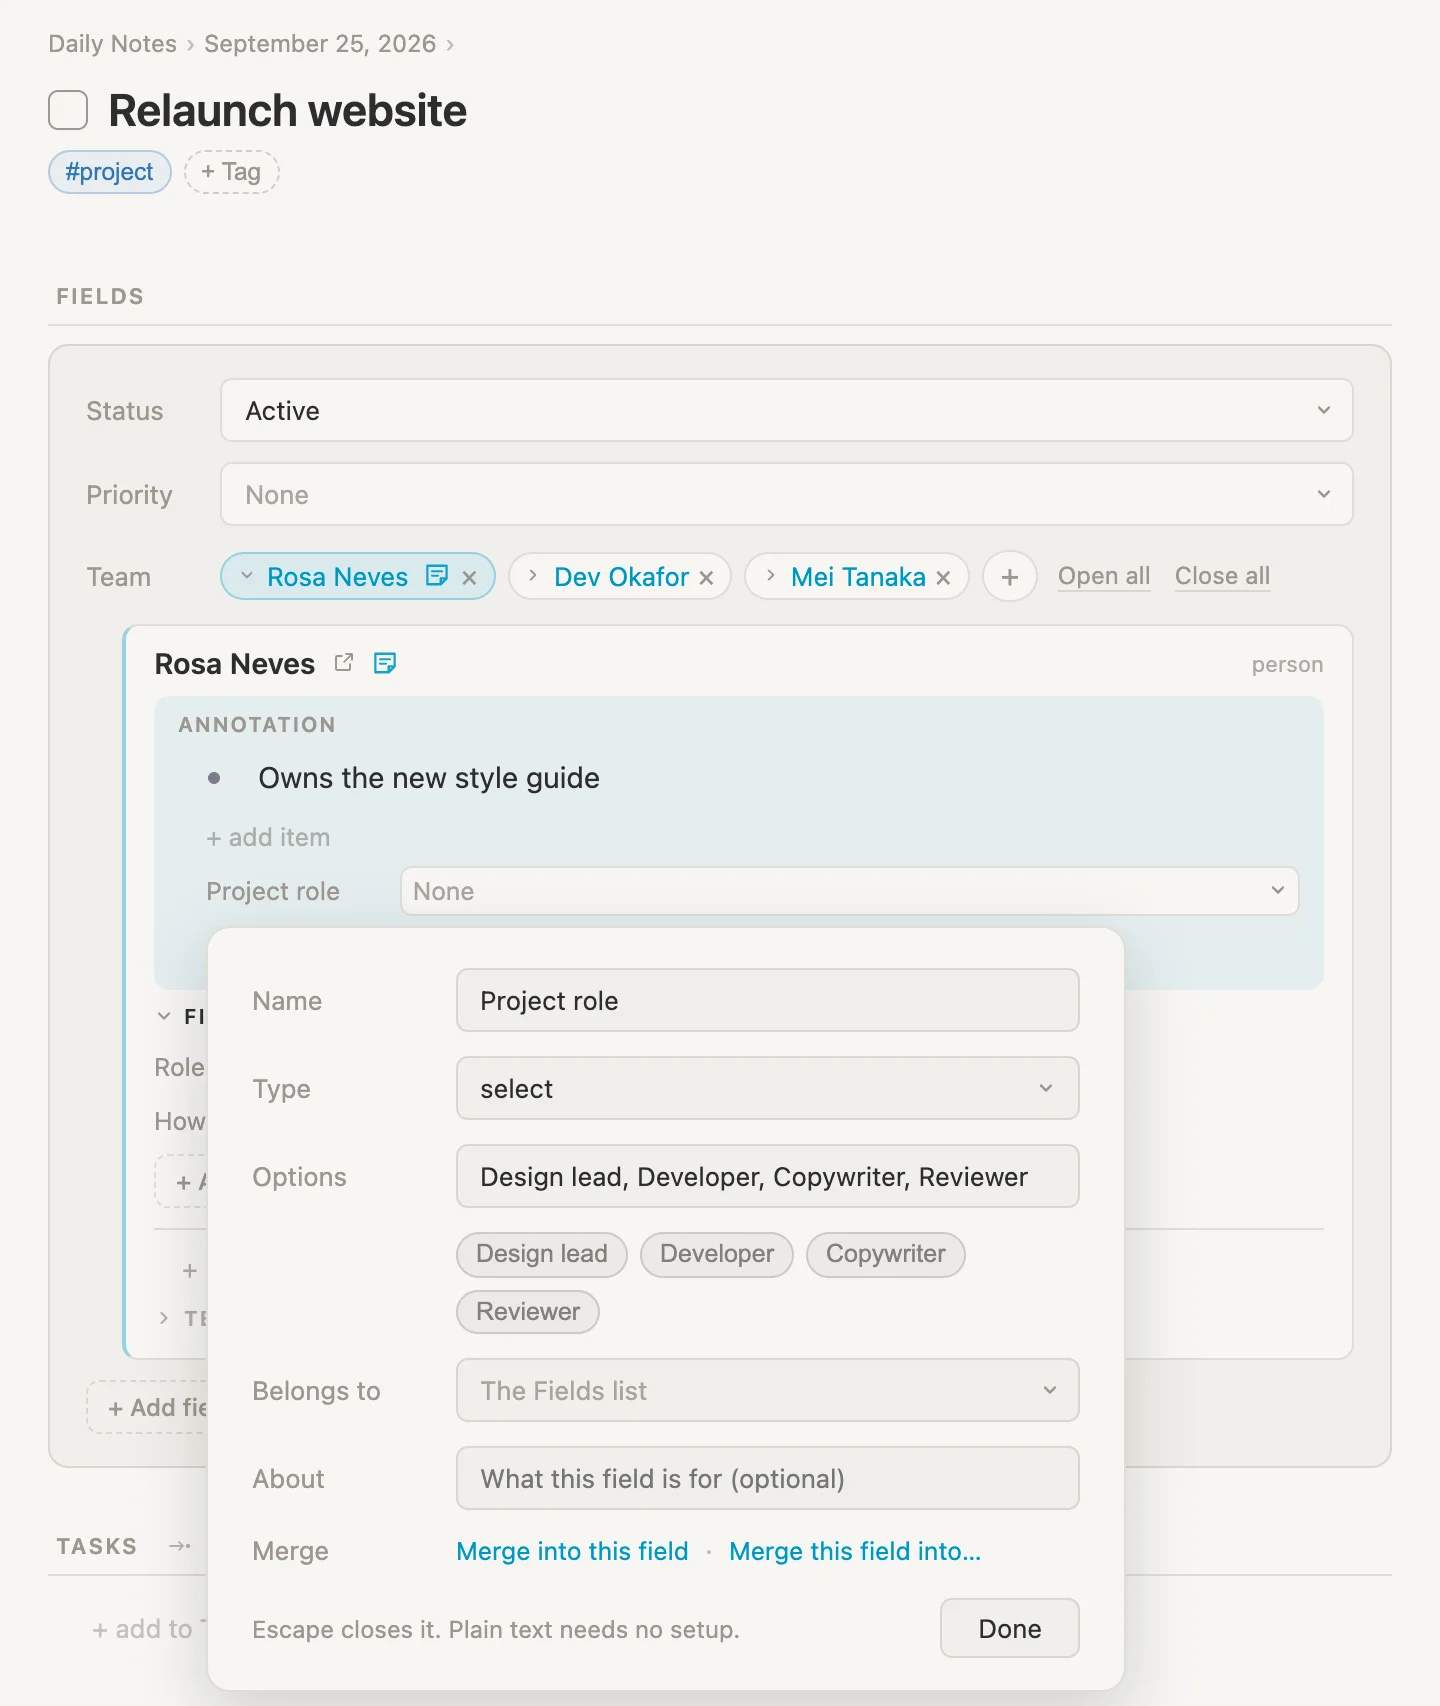Collapse the FI section in Rosa Neves card
The image size is (1440, 1706).
point(164,1016)
